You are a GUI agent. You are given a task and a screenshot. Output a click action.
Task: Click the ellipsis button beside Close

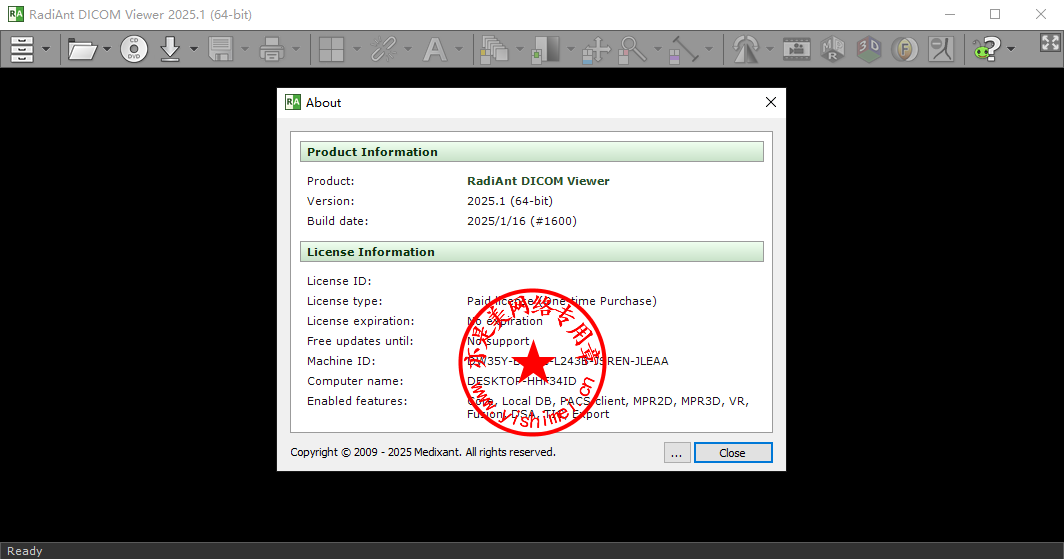(677, 453)
